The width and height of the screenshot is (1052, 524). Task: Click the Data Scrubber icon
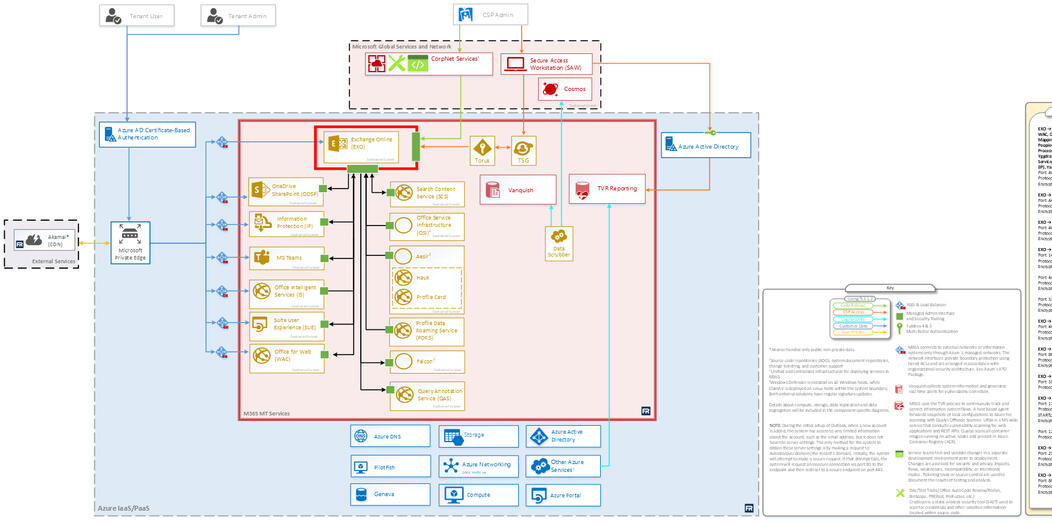(x=558, y=236)
